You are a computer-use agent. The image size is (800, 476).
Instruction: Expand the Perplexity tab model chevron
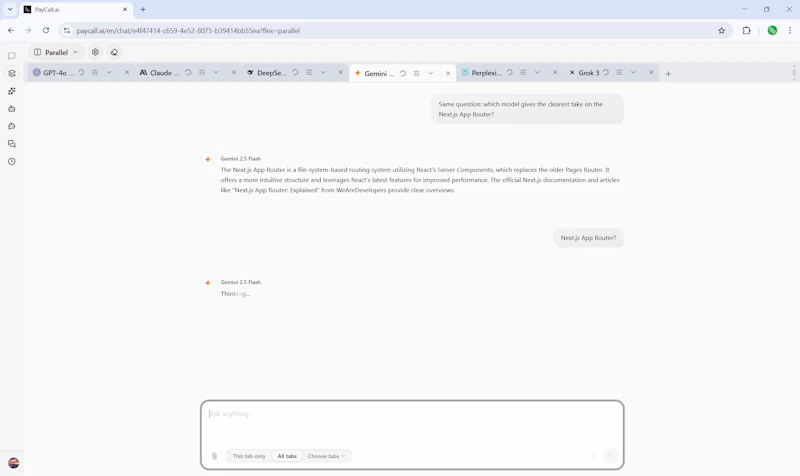(x=537, y=73)
